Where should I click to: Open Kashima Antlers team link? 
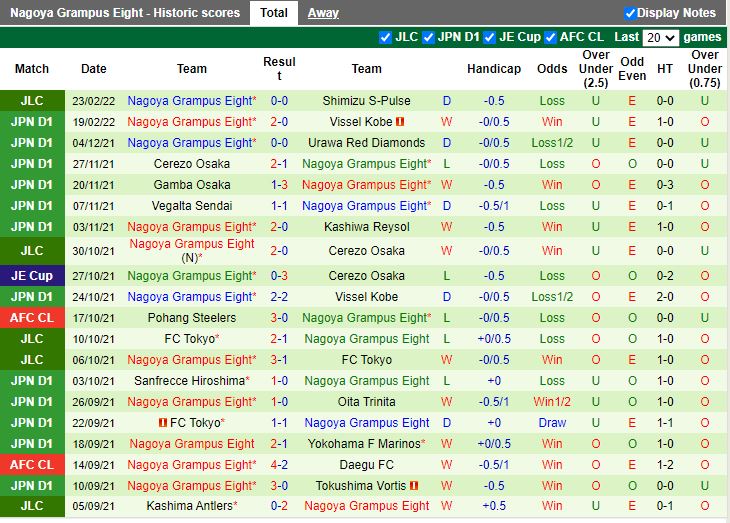click(189, 506)
